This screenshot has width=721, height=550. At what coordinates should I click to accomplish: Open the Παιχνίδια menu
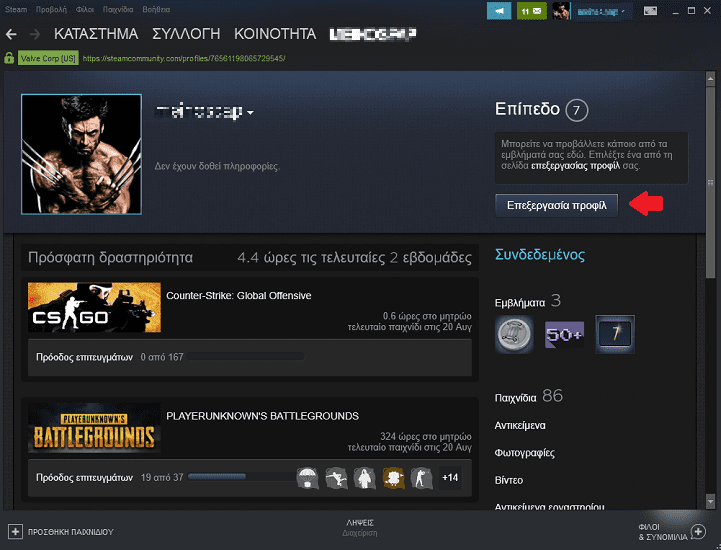pyautogui.click(x=118, y=9)
